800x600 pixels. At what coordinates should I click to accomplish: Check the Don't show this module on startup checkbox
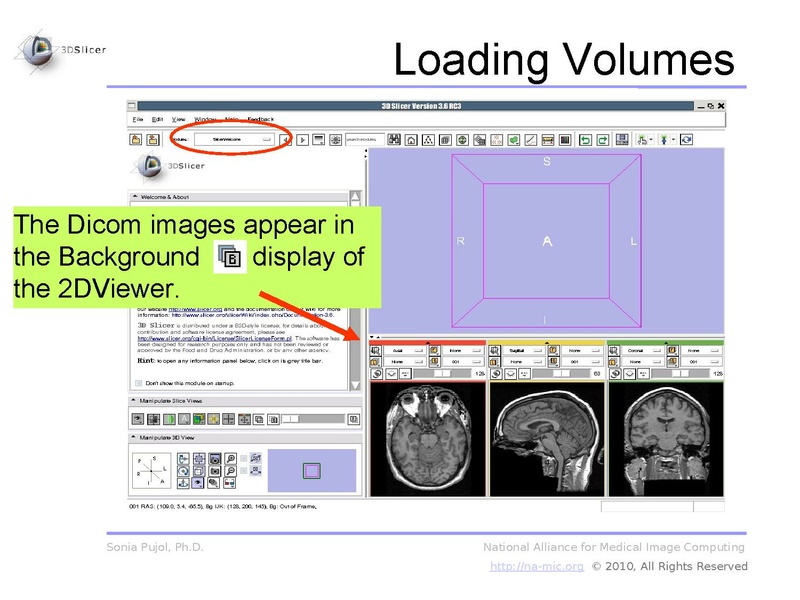click(x=138, y=383)
